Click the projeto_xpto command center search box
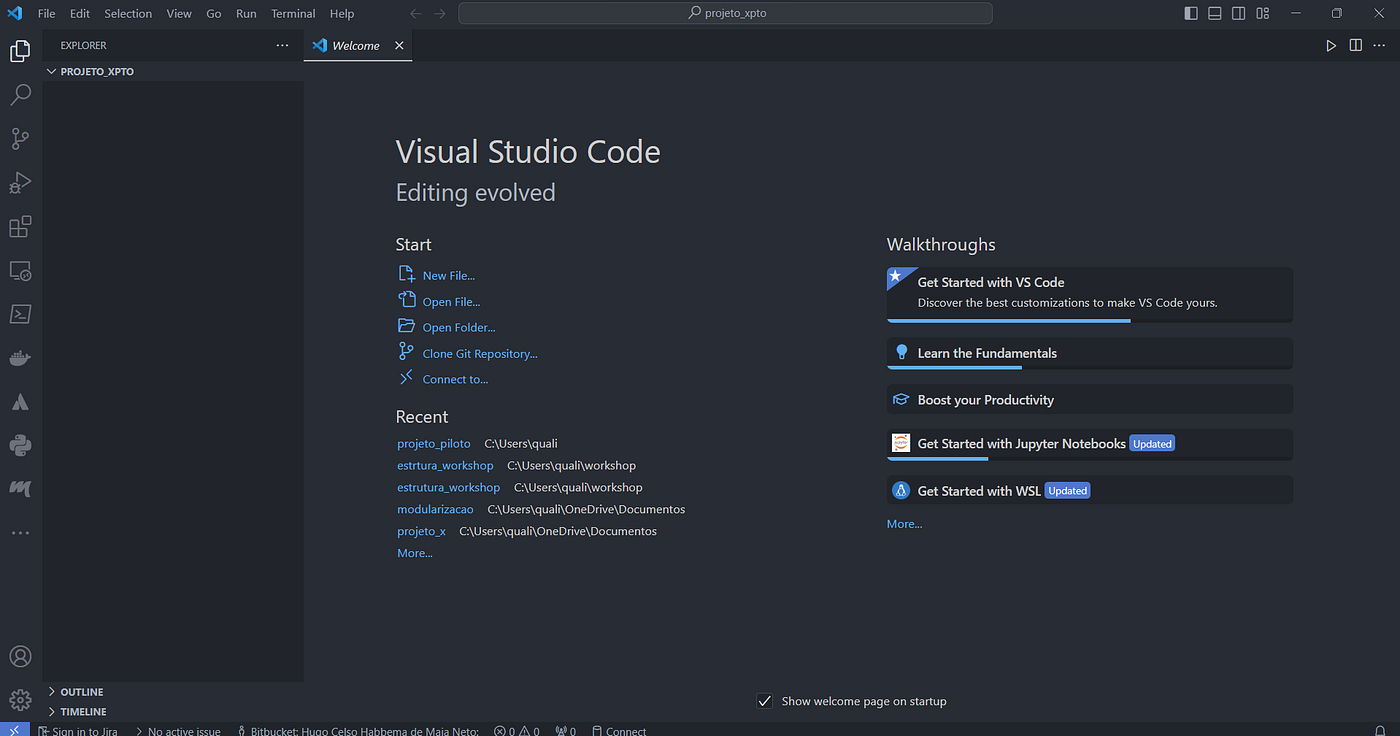The image size is (1400, 736). [x=725, y=13]
